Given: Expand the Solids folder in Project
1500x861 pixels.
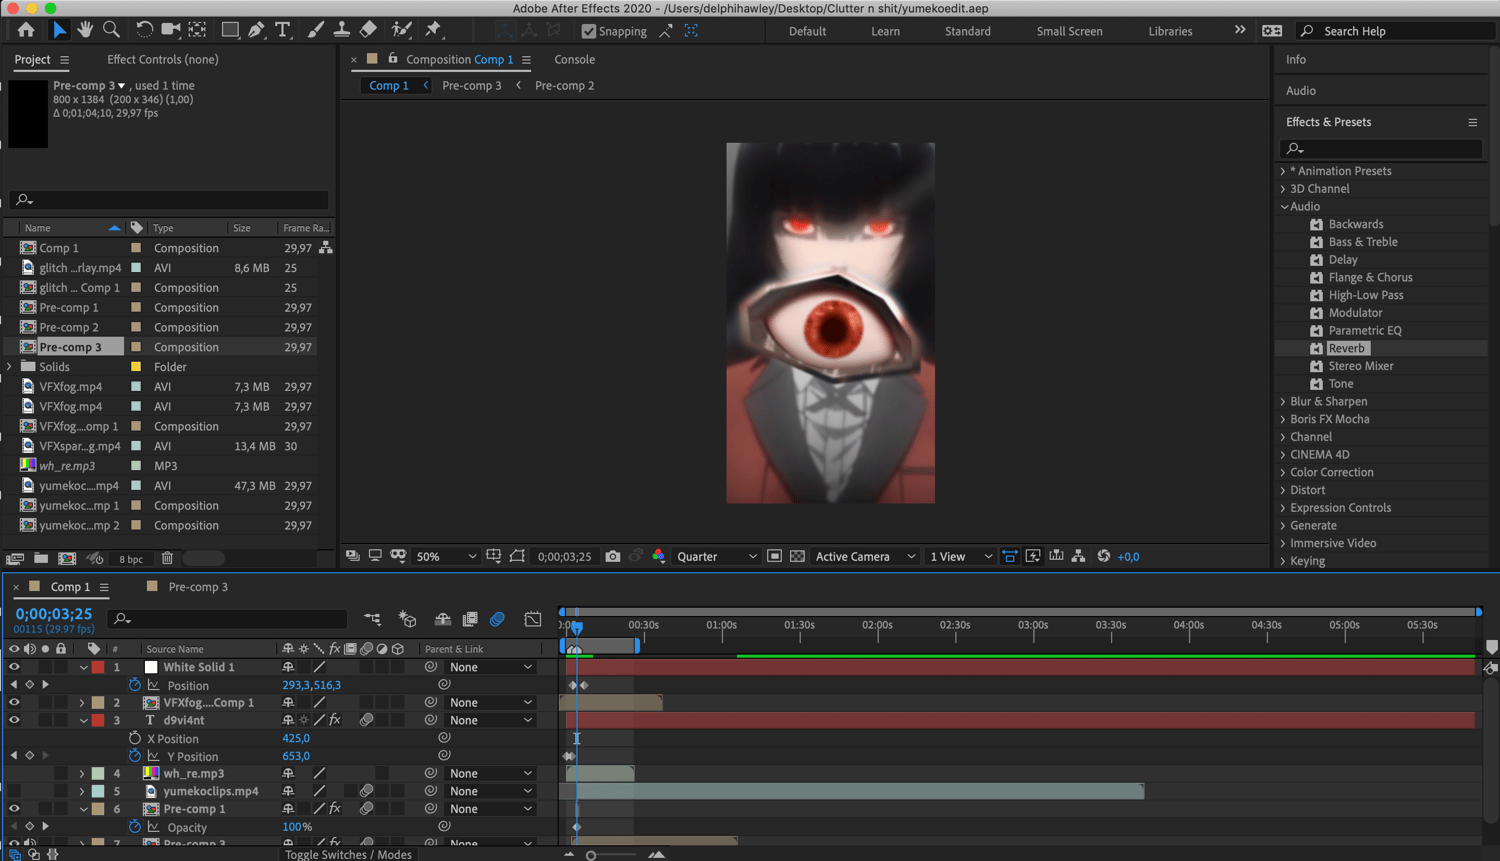Looking at the screenshot, I should tap(10, 367).
